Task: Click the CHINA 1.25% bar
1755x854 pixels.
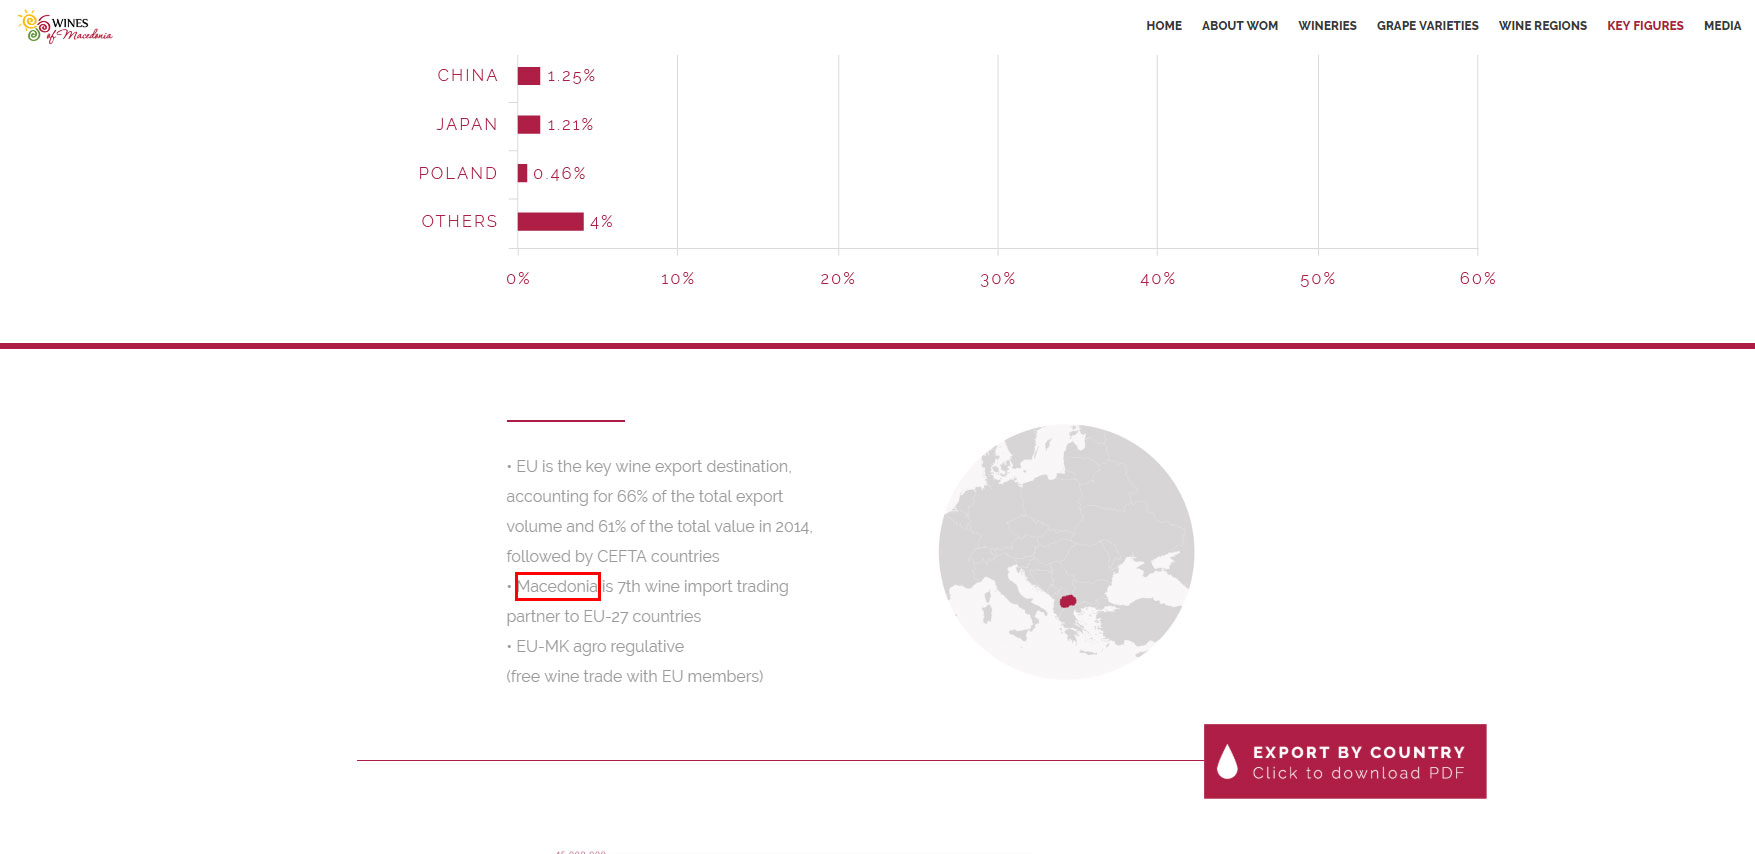Action: [x=529, y=76]
